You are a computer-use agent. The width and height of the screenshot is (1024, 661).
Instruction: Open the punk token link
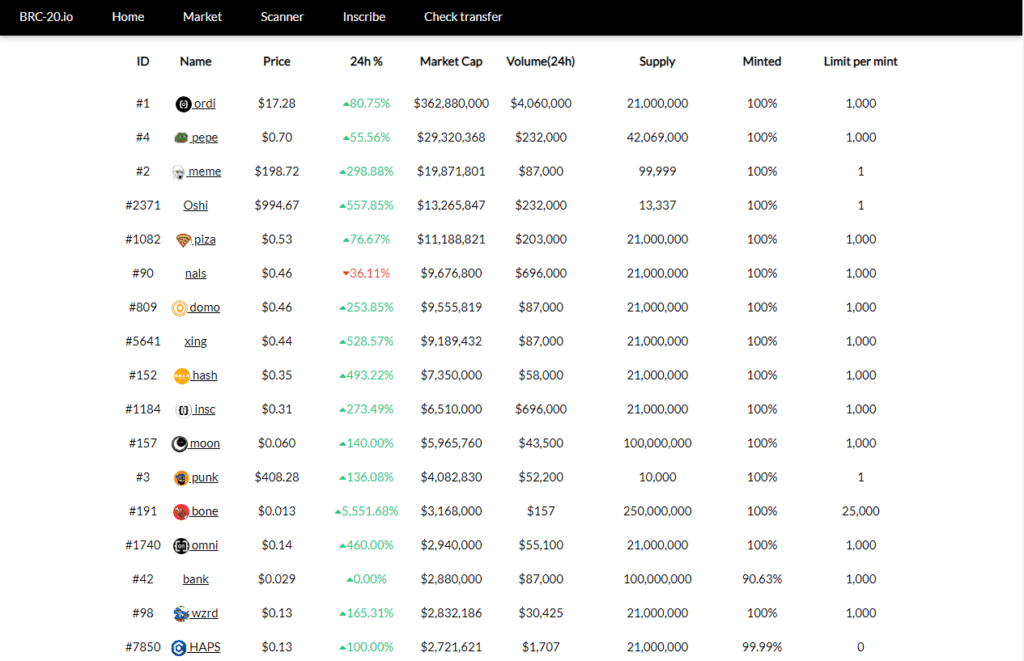(205, 477)
